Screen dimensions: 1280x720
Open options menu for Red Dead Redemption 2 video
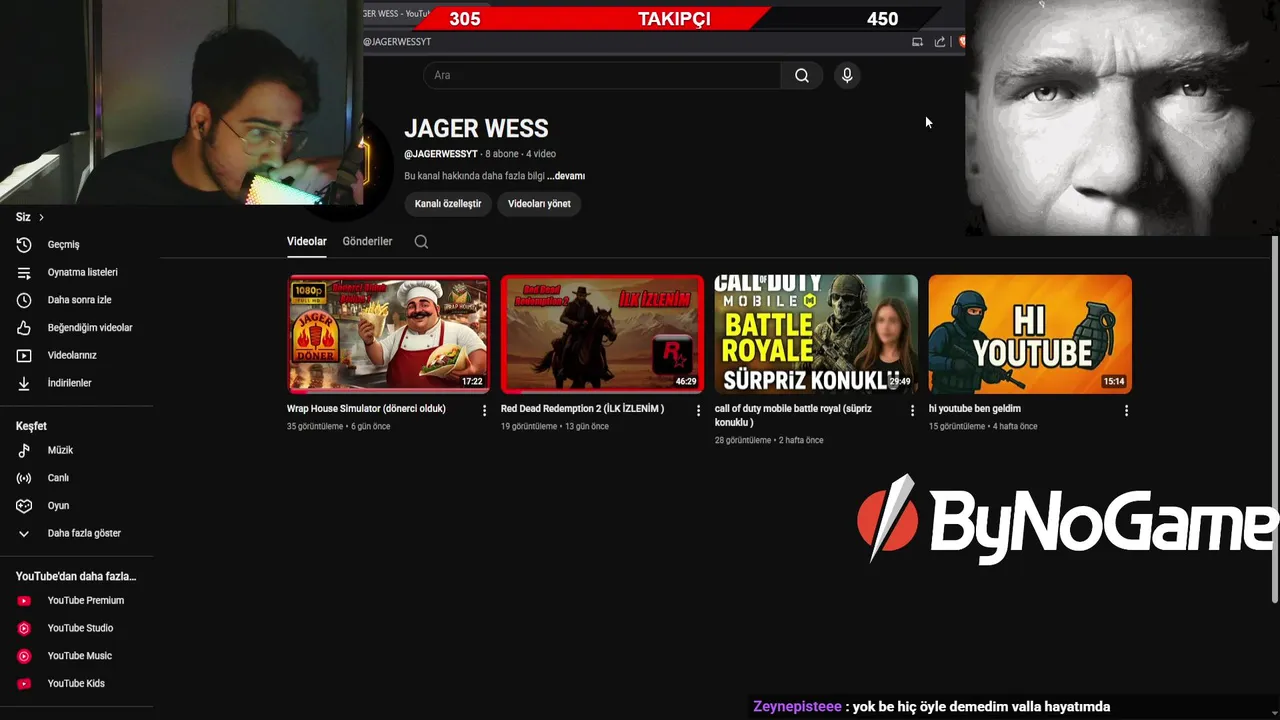coord(698,410)
